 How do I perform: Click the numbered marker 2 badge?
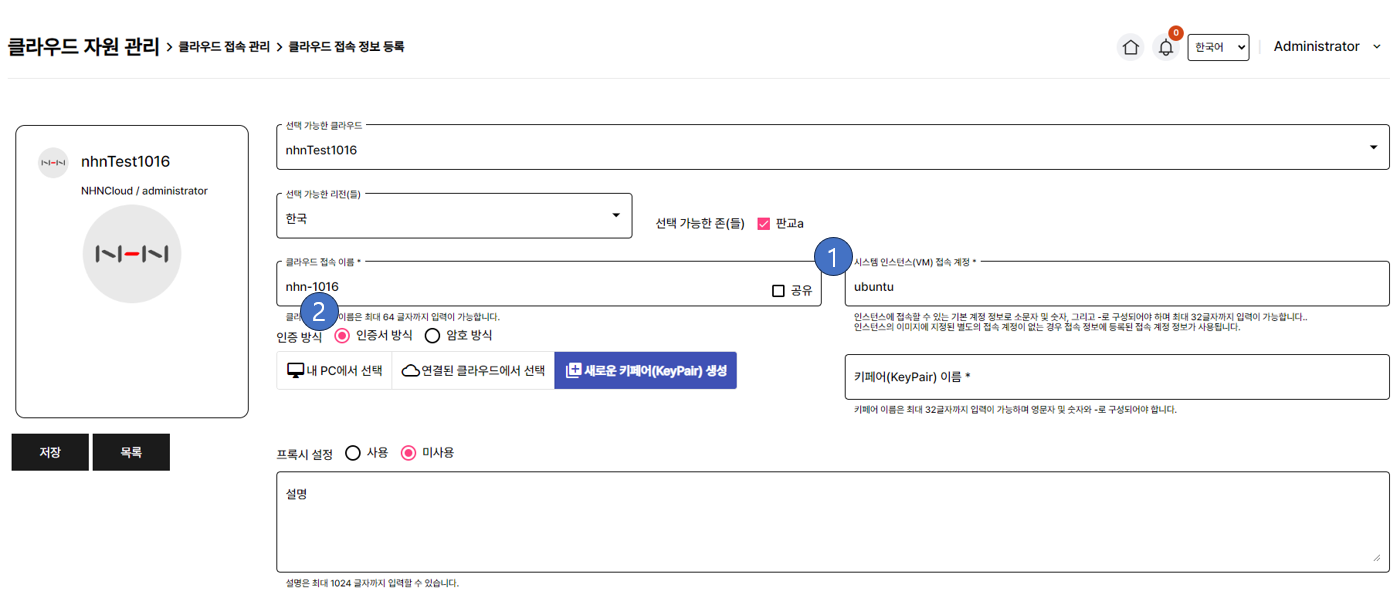pyautogui.click(x=318, y=312)
